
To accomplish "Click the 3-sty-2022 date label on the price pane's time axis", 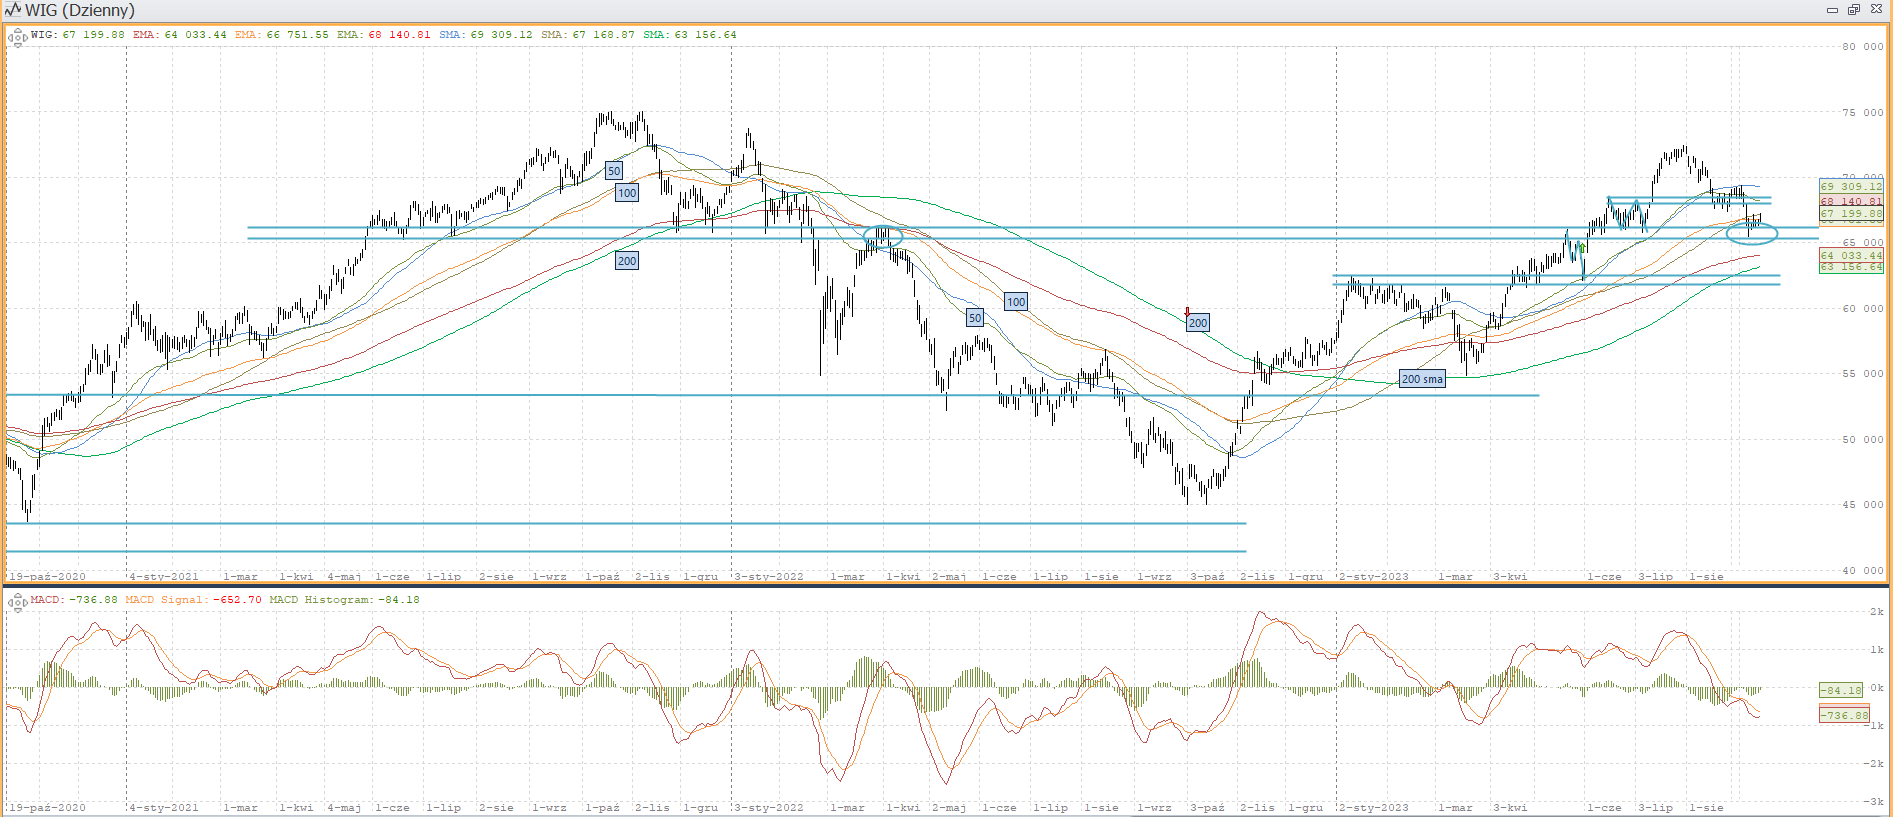I will click(768, 577).
